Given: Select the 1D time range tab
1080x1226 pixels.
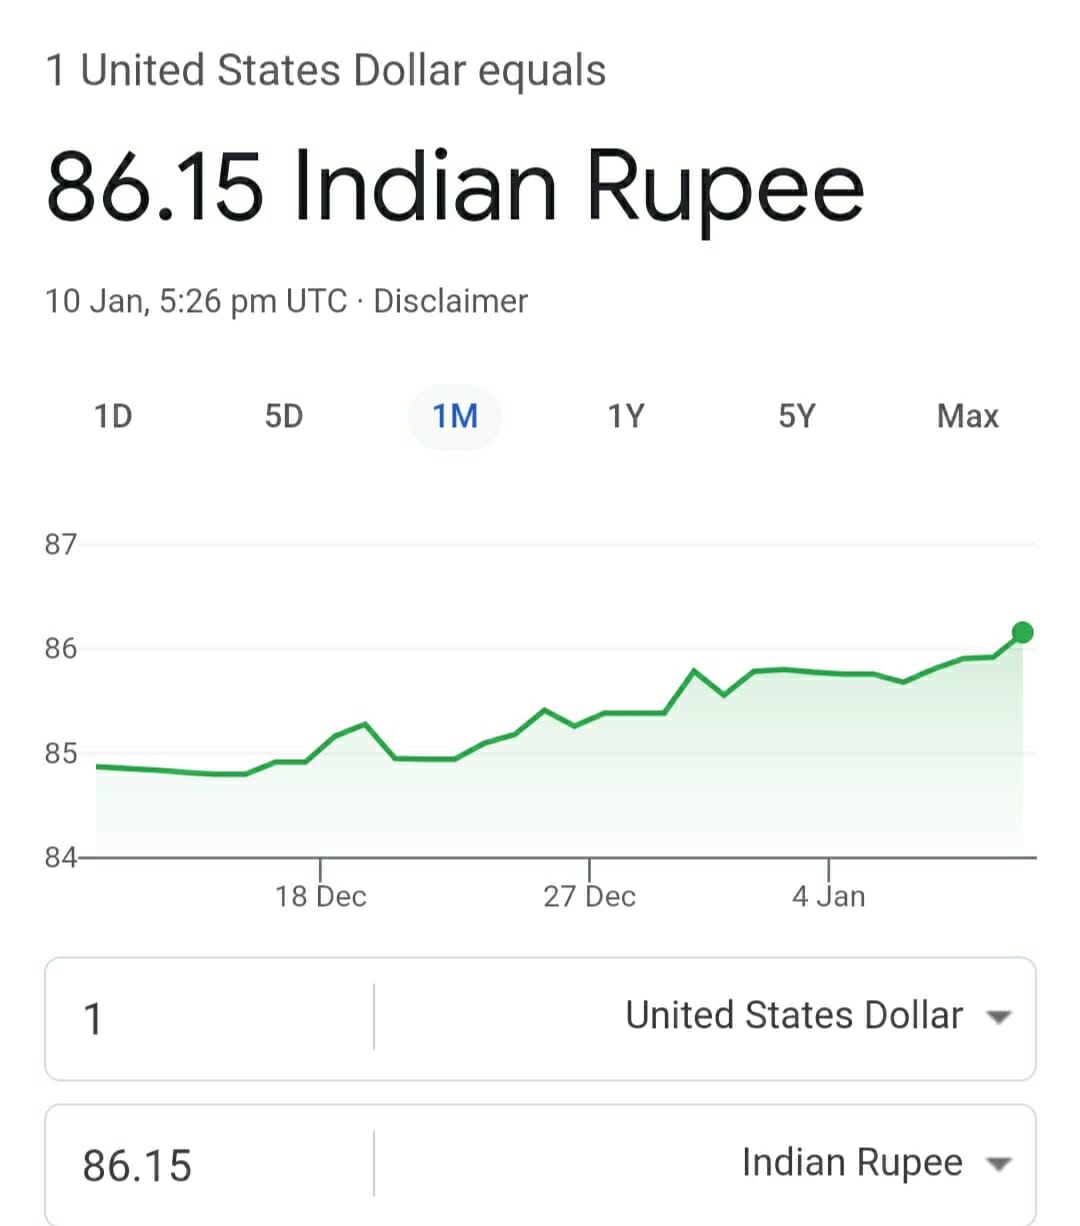Looking at the screenshot, I should tap(113, 416).
